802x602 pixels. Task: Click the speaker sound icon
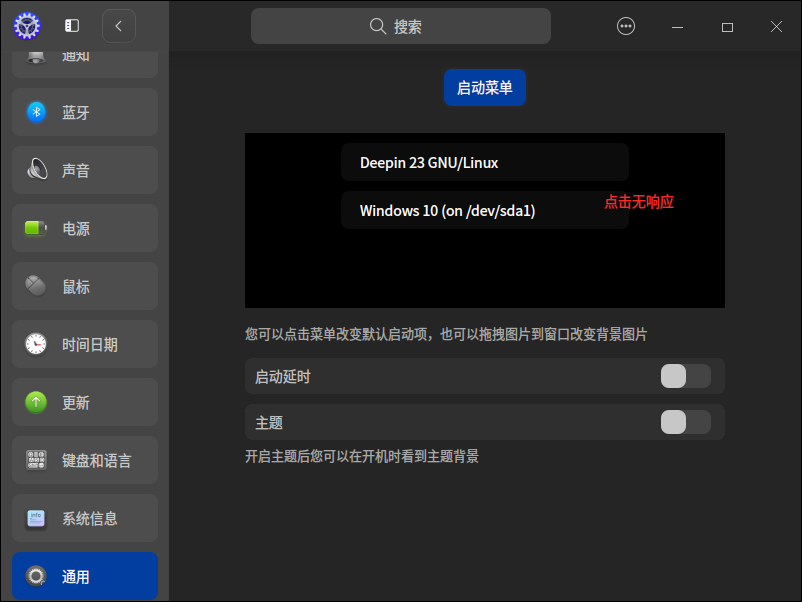[37, 169]
